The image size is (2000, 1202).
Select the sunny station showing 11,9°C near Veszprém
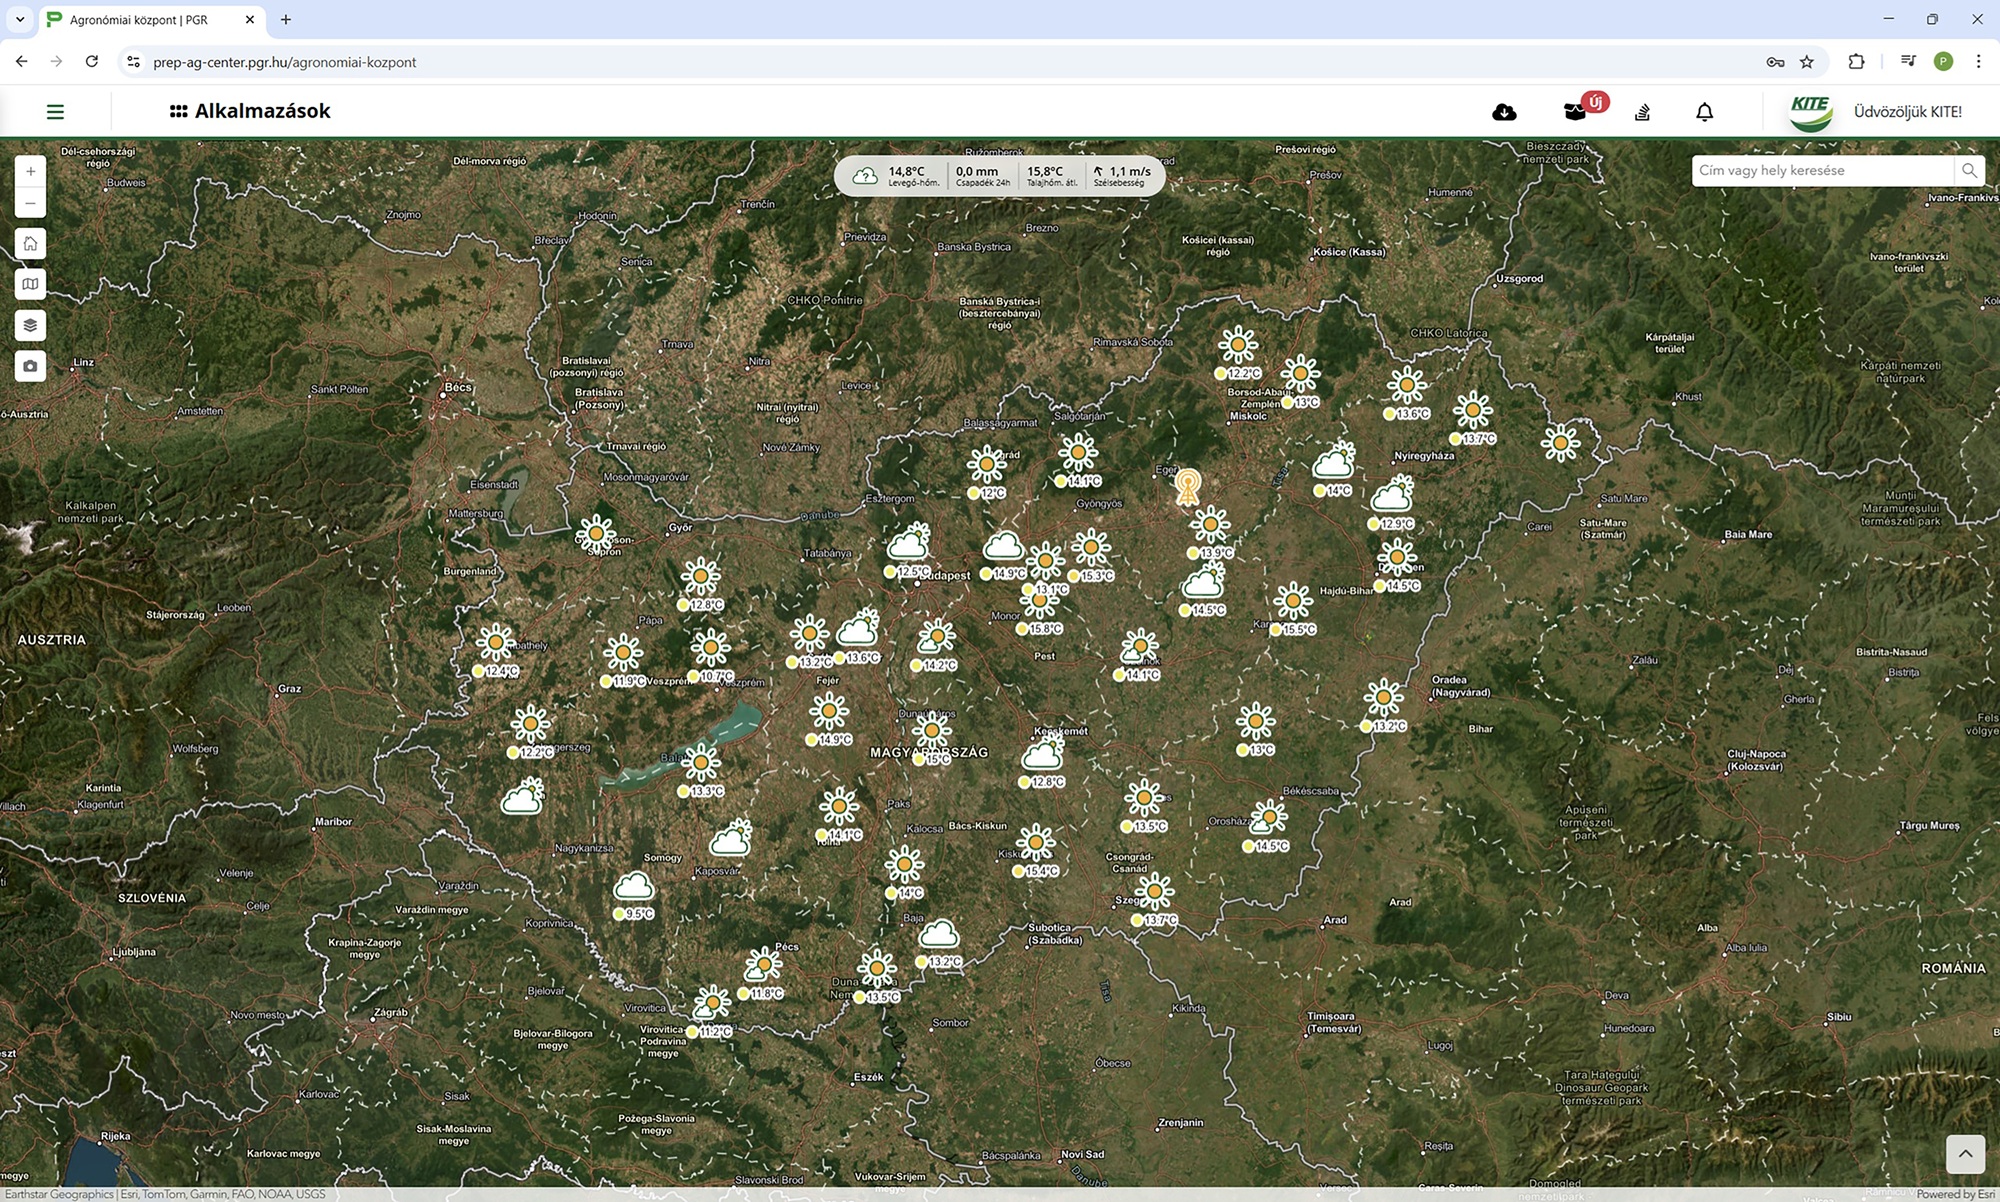coord(623,653)
